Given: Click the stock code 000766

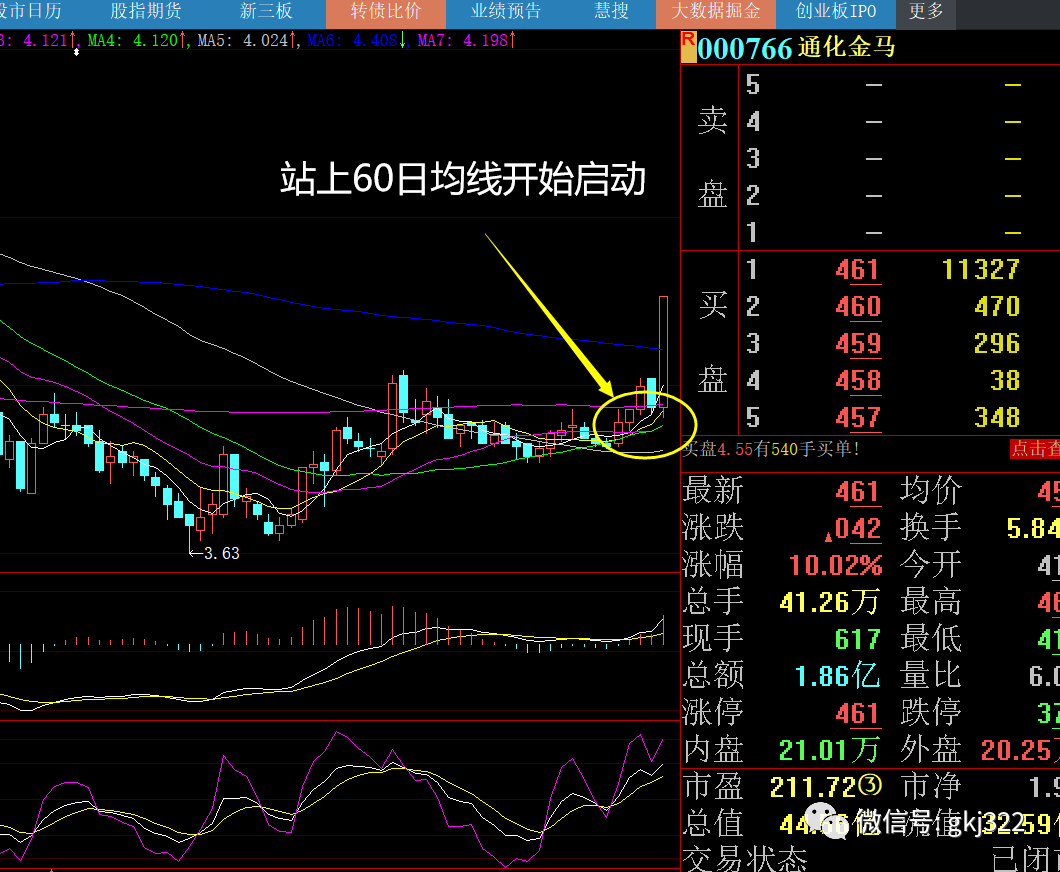Looking at the screenshot, I should point(744,48).
